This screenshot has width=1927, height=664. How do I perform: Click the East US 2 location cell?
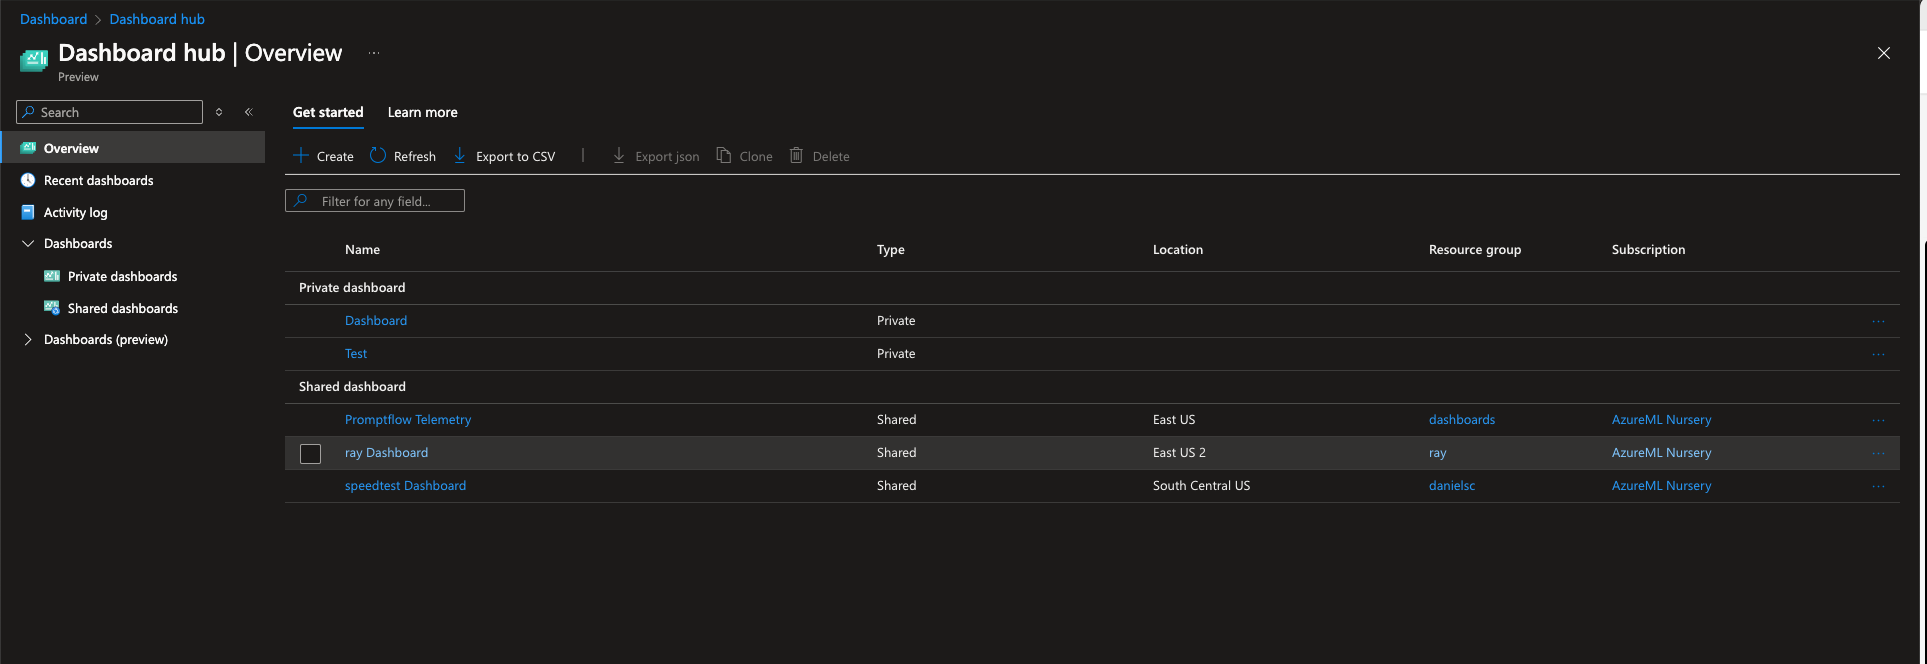click(x=1179, y=453)
